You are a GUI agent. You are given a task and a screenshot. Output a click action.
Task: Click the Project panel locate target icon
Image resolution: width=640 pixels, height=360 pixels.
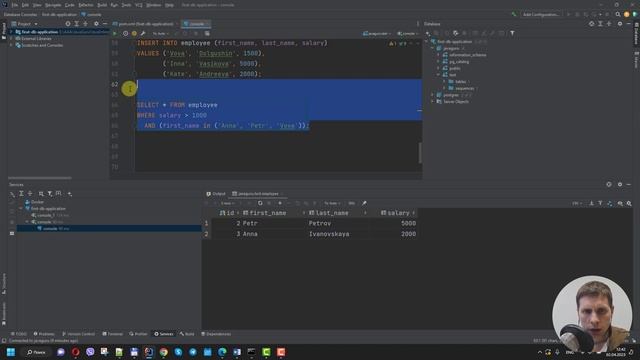click(x=68, y=24)
